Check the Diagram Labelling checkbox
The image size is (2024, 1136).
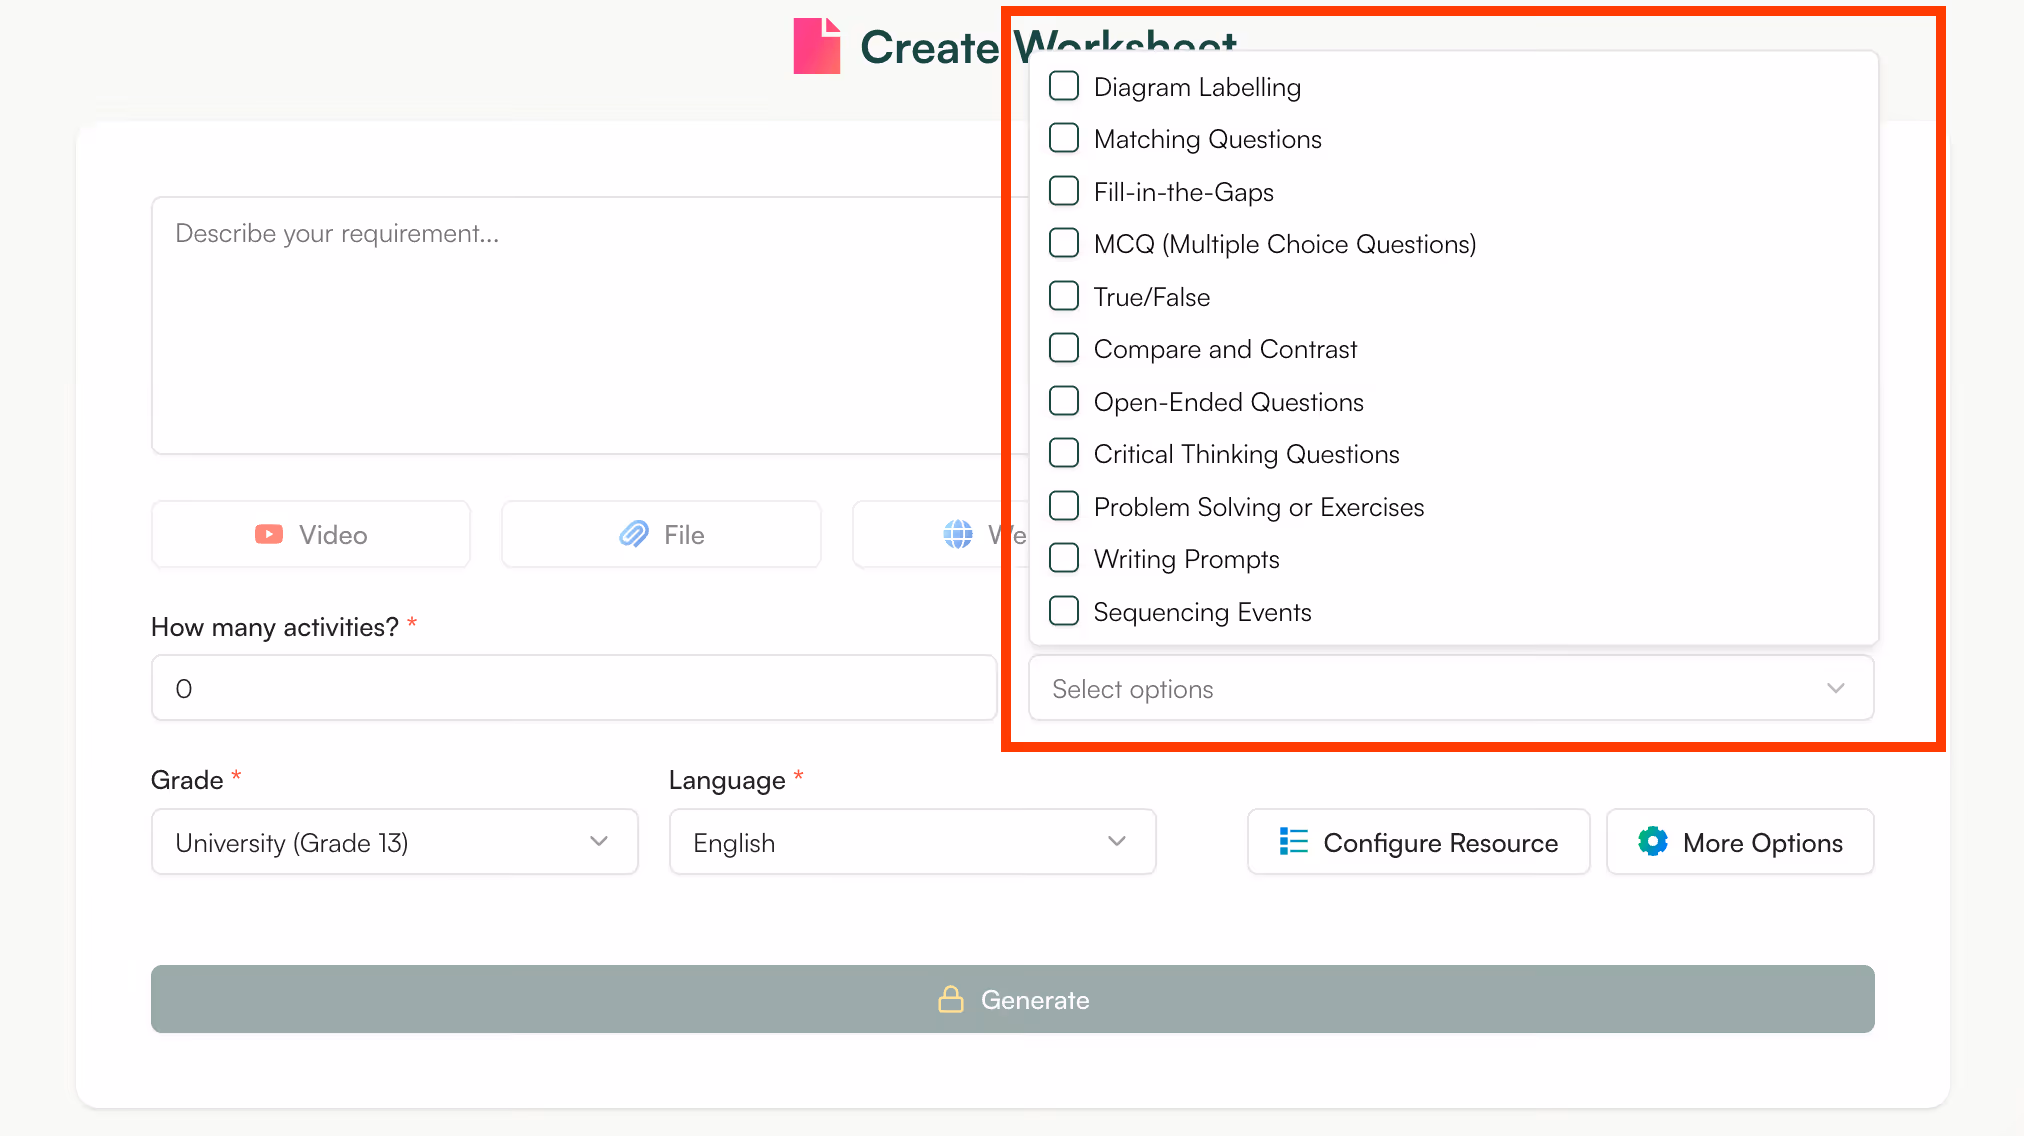point(1064,86)
